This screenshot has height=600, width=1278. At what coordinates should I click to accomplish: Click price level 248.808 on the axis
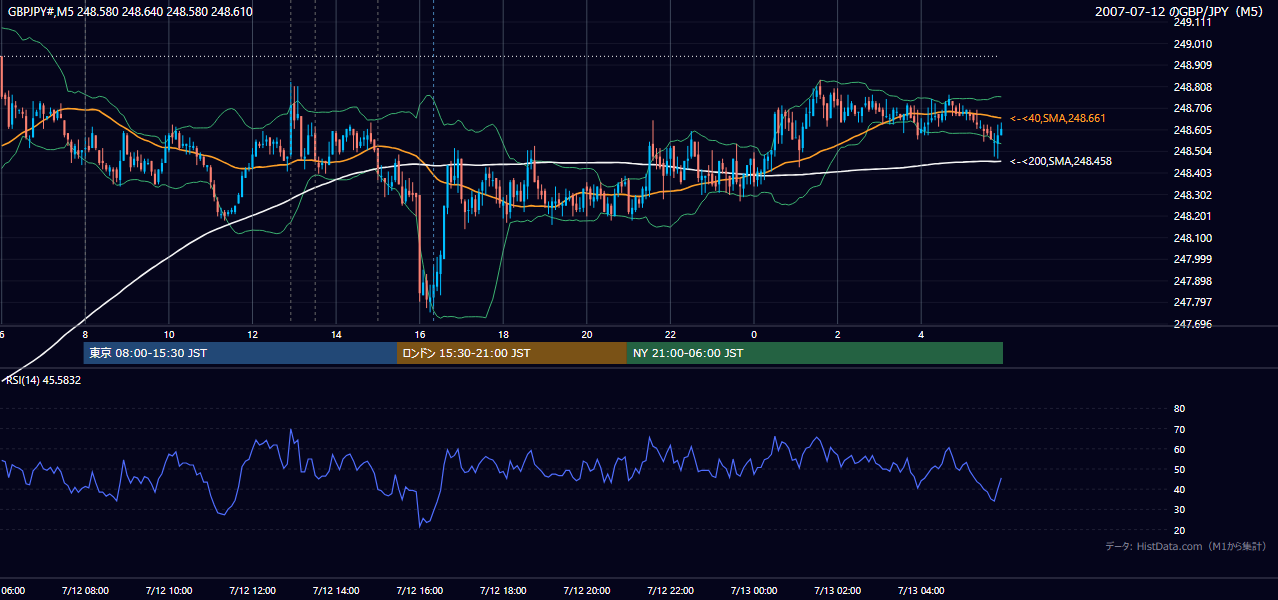tap(1192, 87)
